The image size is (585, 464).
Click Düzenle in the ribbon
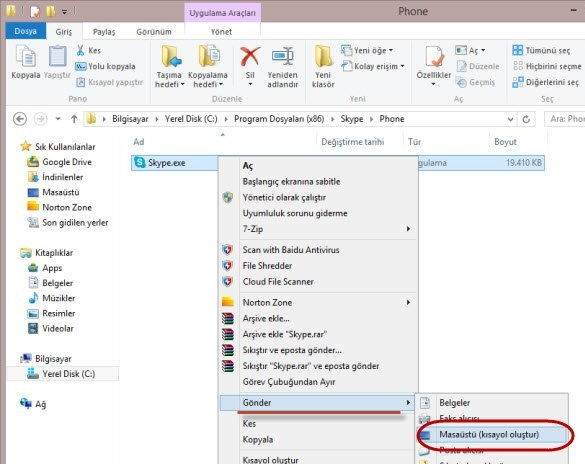click(x=478, y=66)
